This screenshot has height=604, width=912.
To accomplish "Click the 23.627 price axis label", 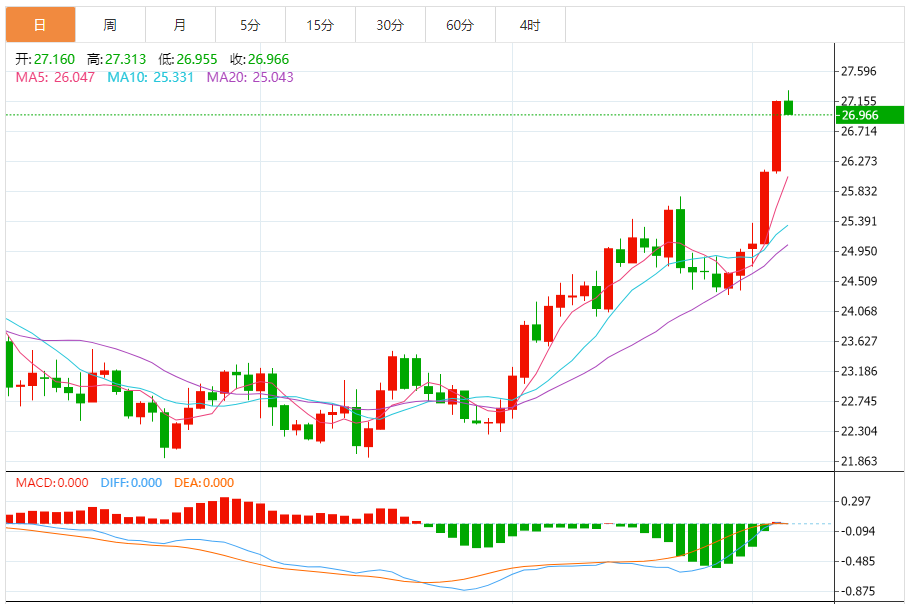I will (x=858, y=341).
